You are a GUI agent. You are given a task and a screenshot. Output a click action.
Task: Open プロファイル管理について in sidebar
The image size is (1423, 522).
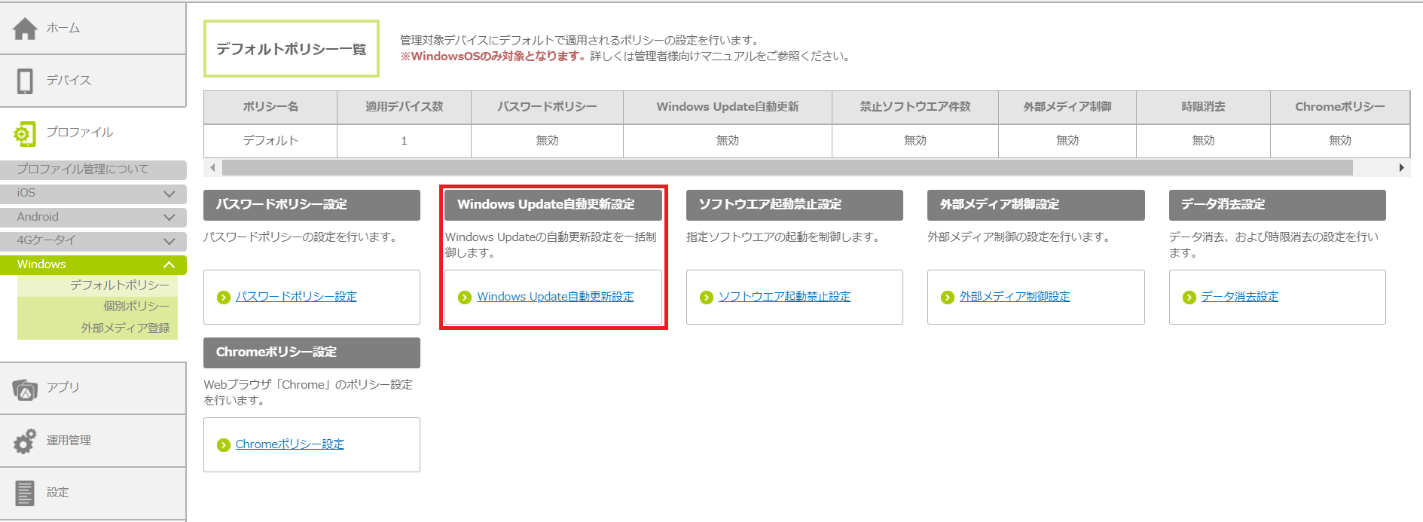pyautogui.click(x=83, y=169)
